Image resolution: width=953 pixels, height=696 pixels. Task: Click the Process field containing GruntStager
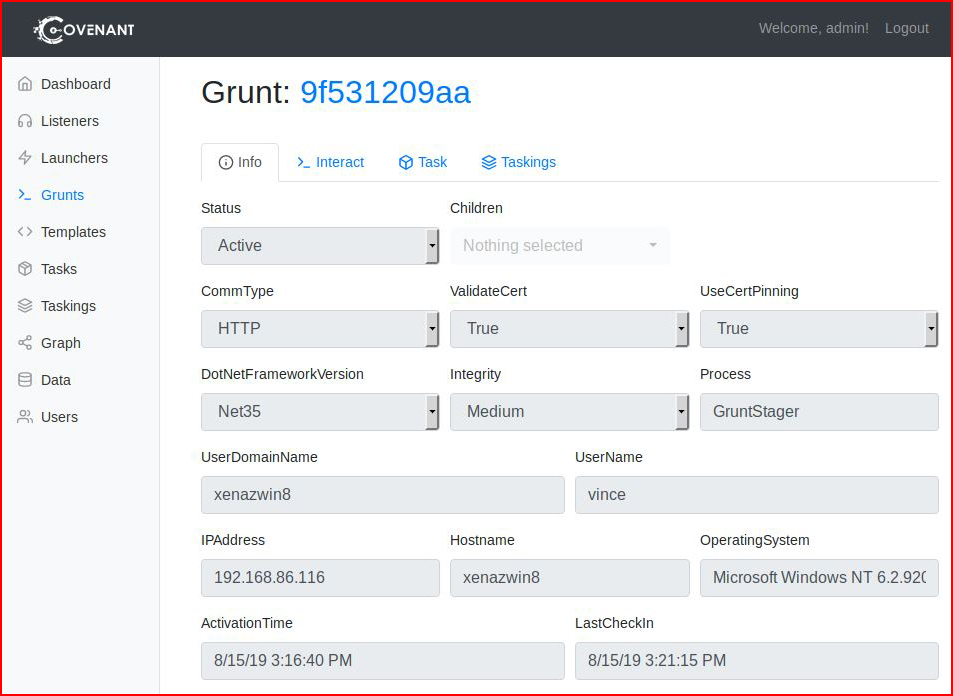point(819,412)
